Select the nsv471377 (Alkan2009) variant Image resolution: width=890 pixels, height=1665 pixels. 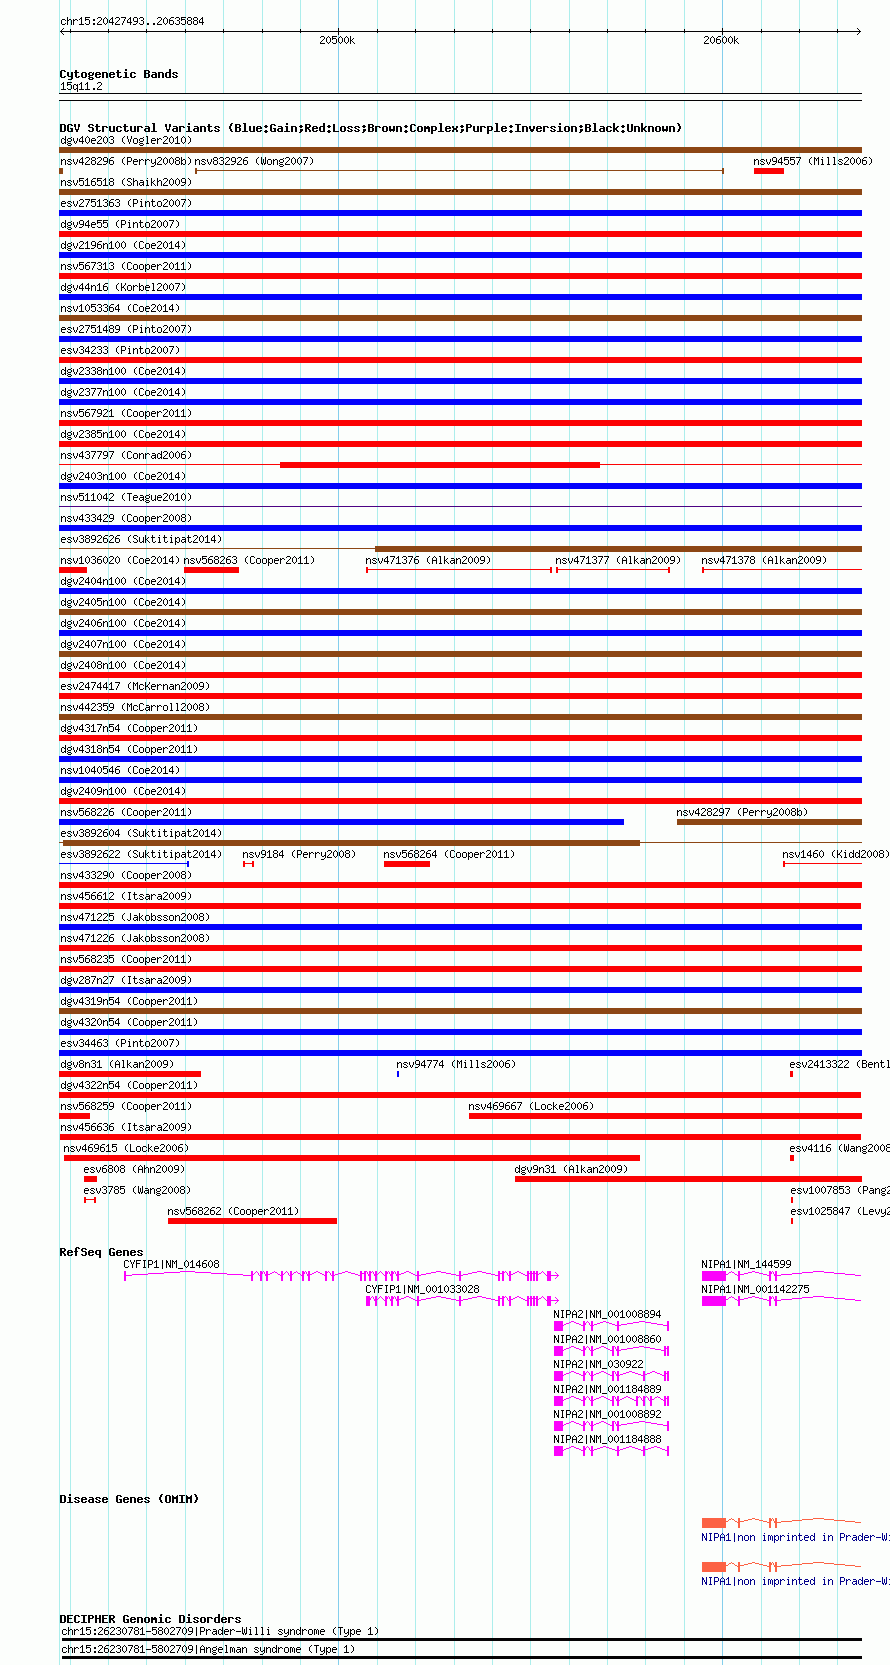pyautogui.click(x=617, y=560)
